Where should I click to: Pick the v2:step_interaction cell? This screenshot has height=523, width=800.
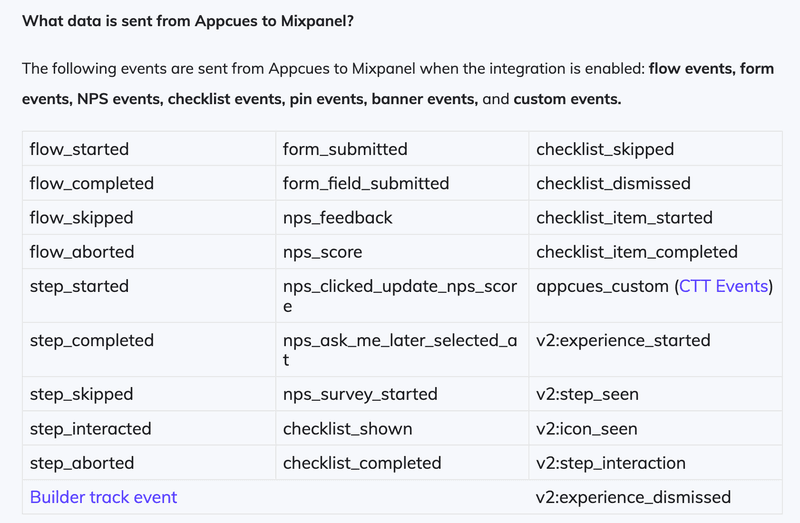pos(656,463)
